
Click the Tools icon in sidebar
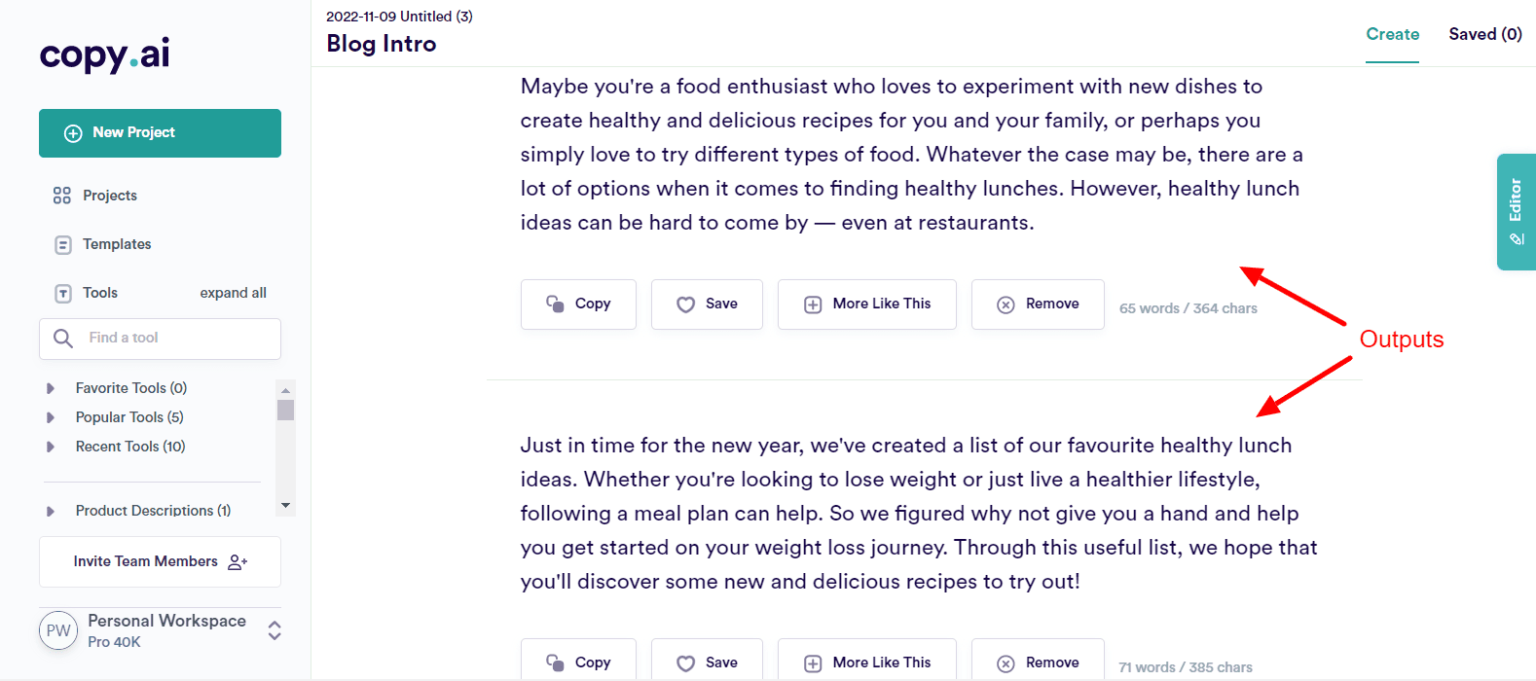point(62,292)
